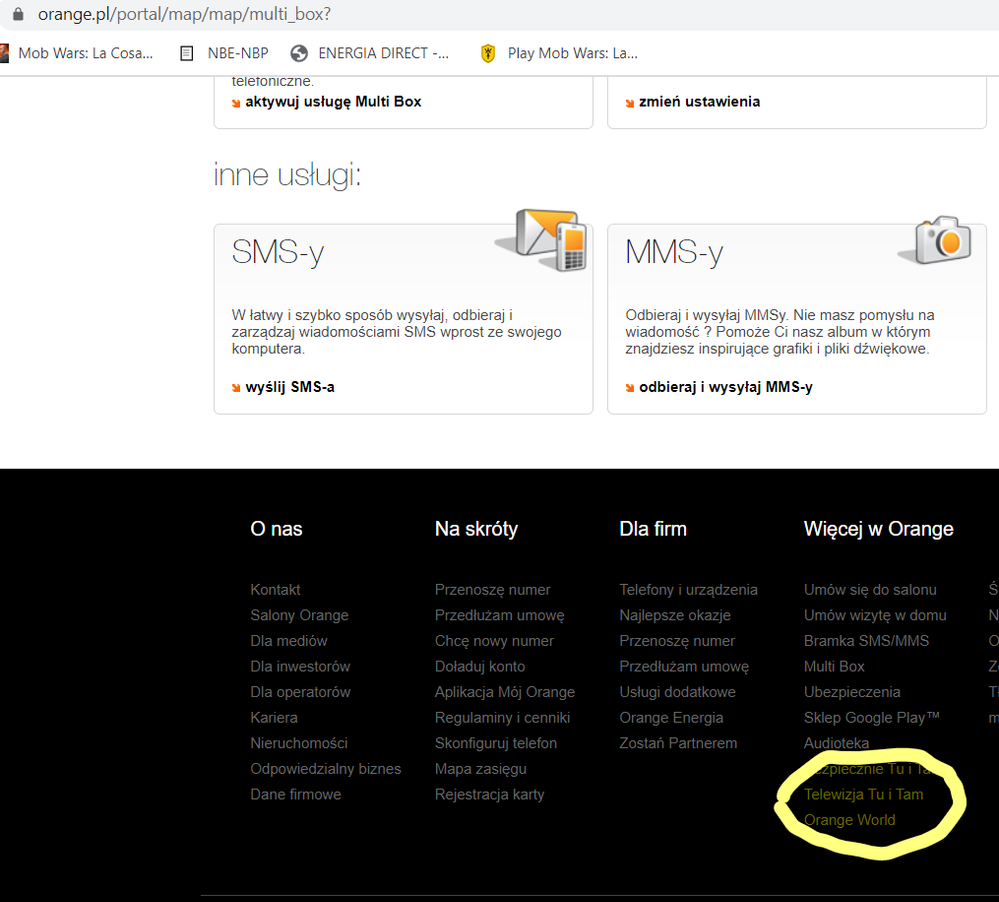Open the 'zmień ustawienia' link
Screen dimensions: 999x902
(x=699, y=101)
